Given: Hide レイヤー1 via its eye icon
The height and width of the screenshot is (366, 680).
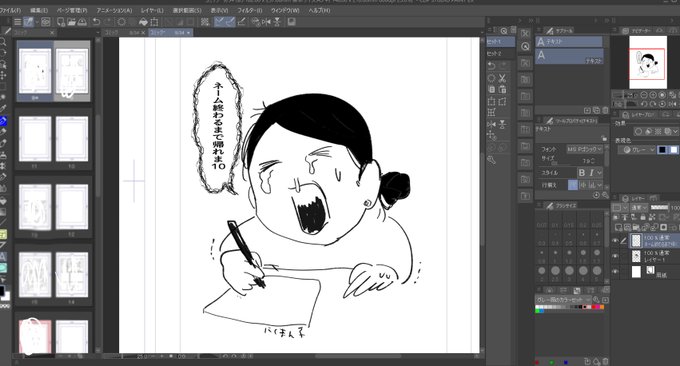Looking at the screenshot, I should [x=615, y=256].
